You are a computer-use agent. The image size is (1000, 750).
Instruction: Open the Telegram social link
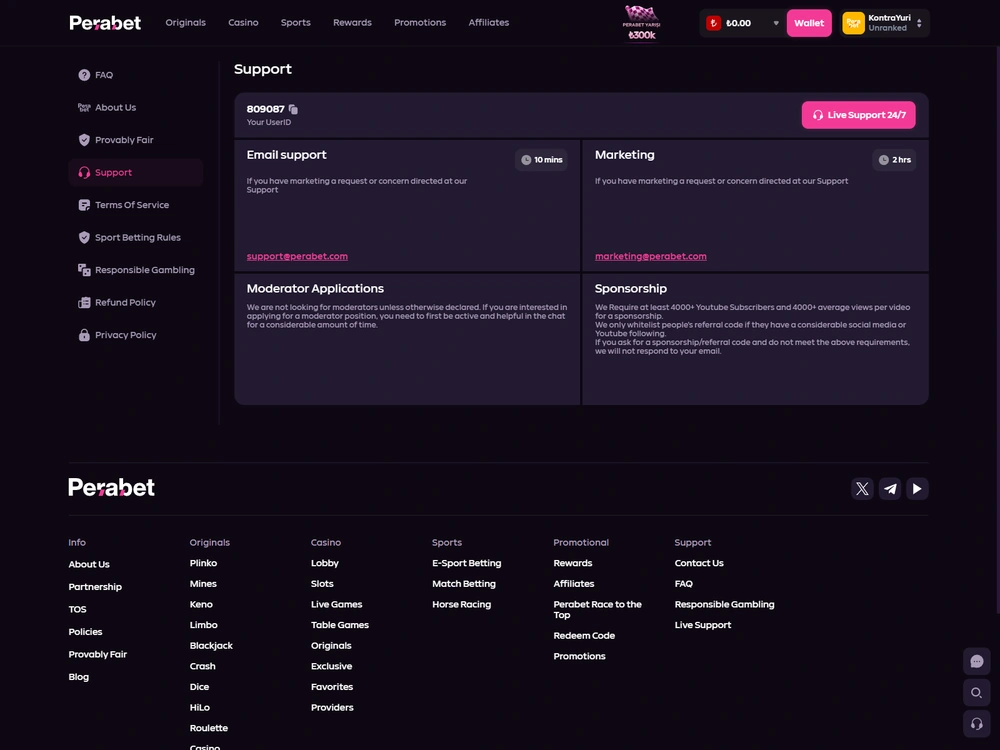(890, 489)
